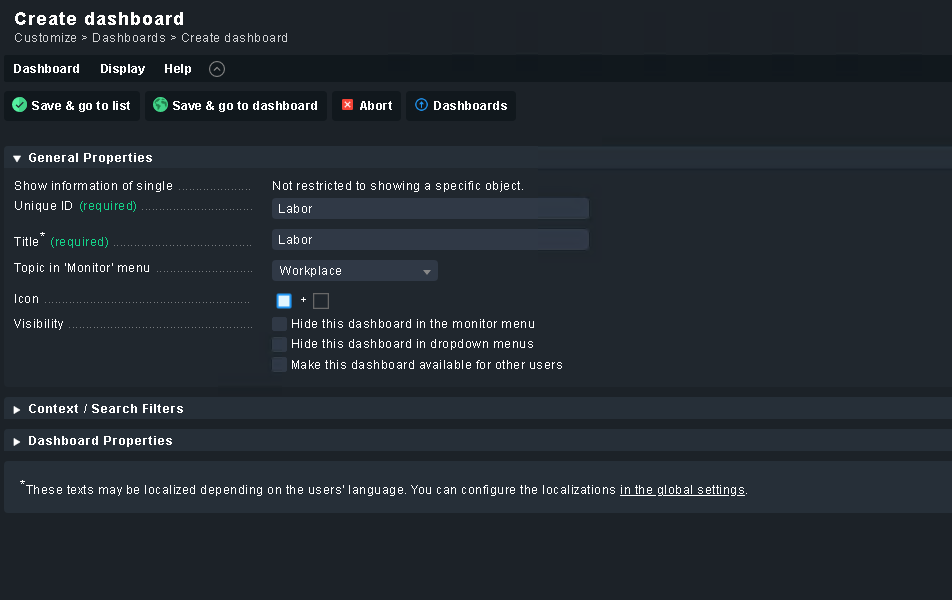Screen dimensions: 952x600
Task: Make this dashboard available for other users
Action: (279, 364)
